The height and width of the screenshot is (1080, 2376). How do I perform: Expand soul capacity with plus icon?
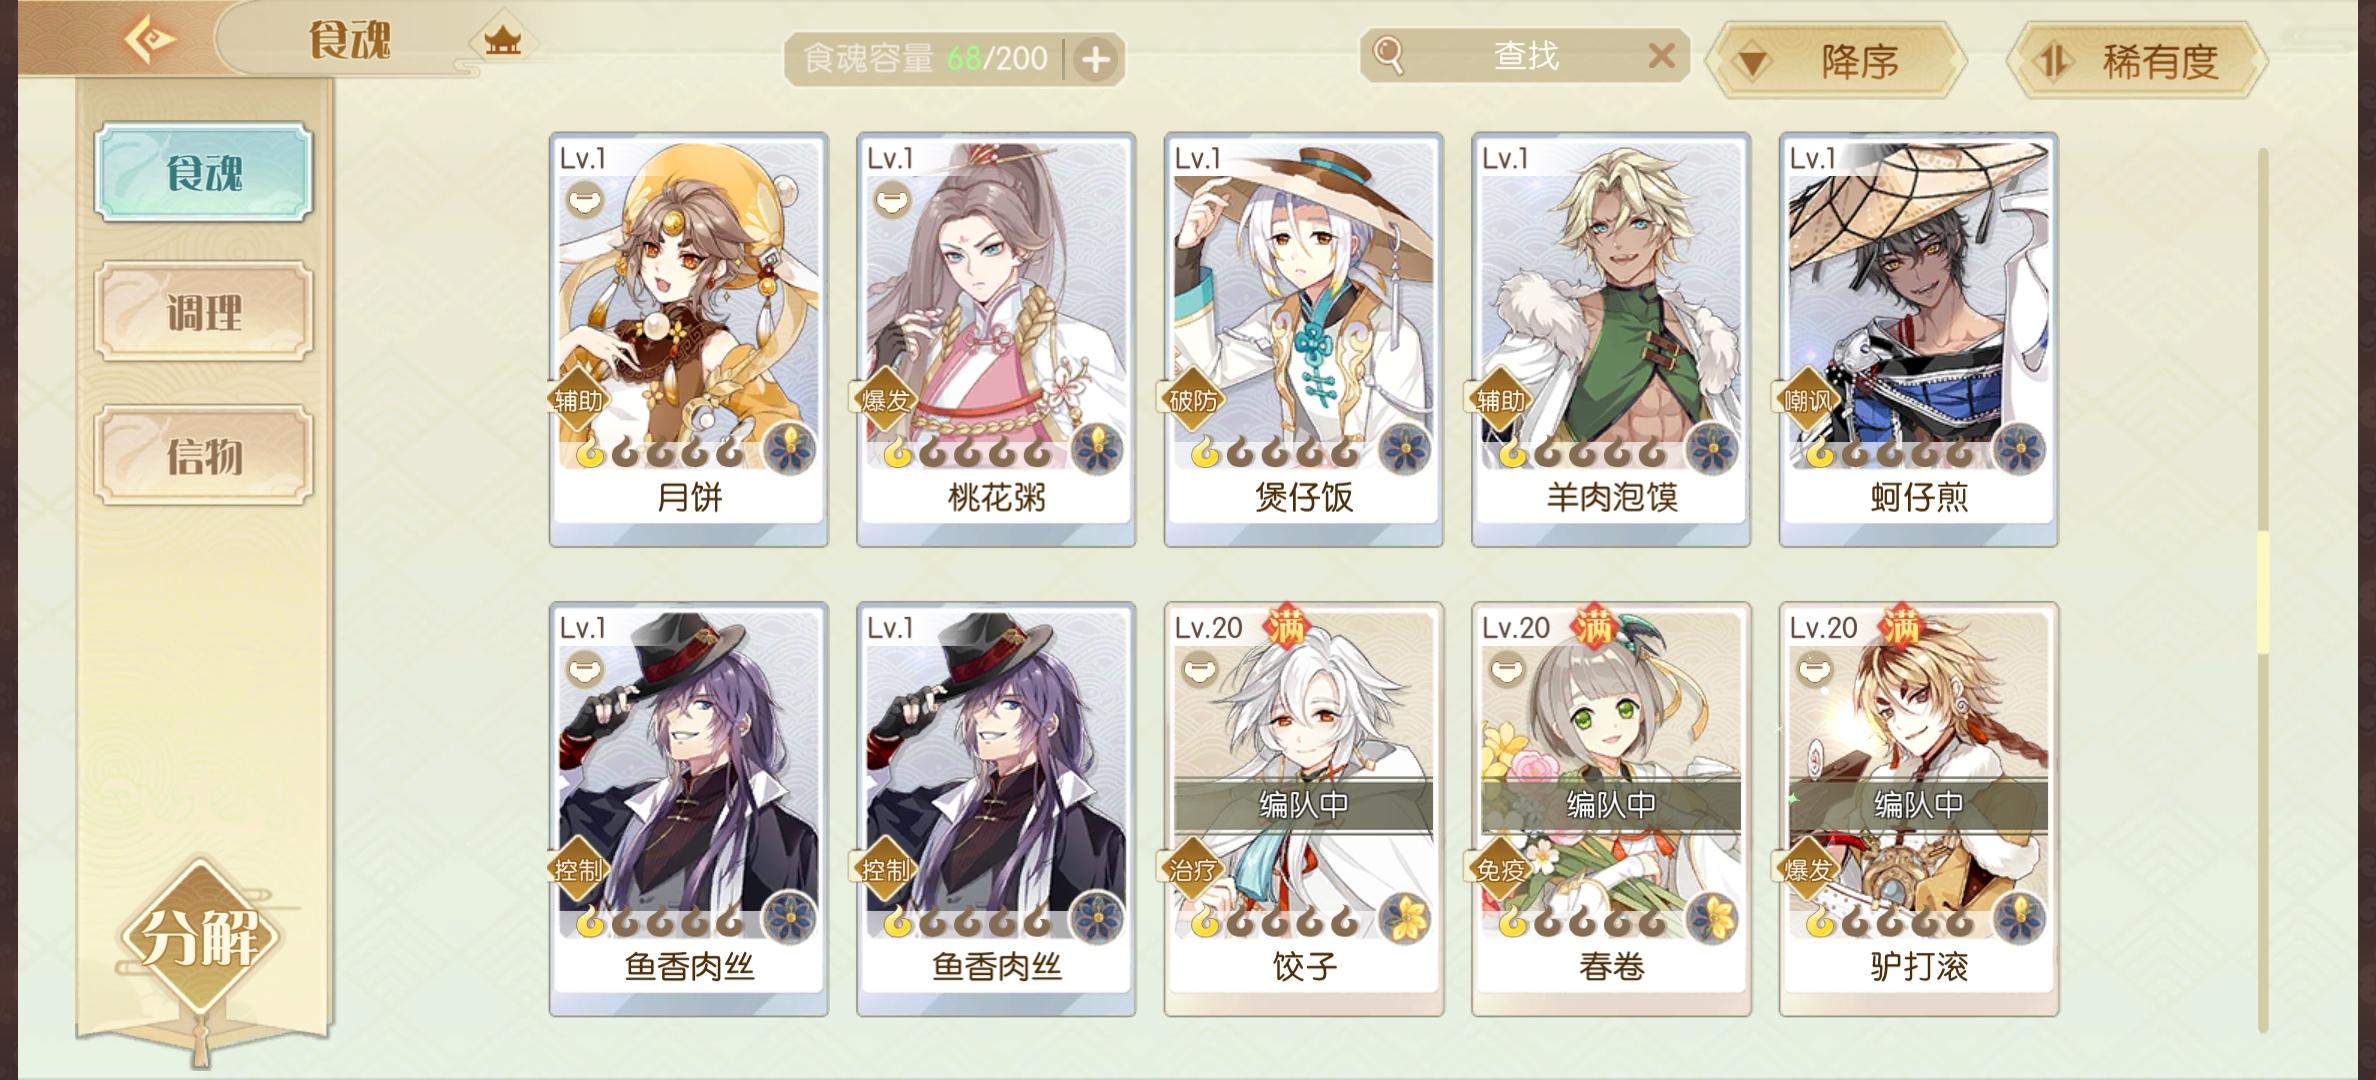1096,60
